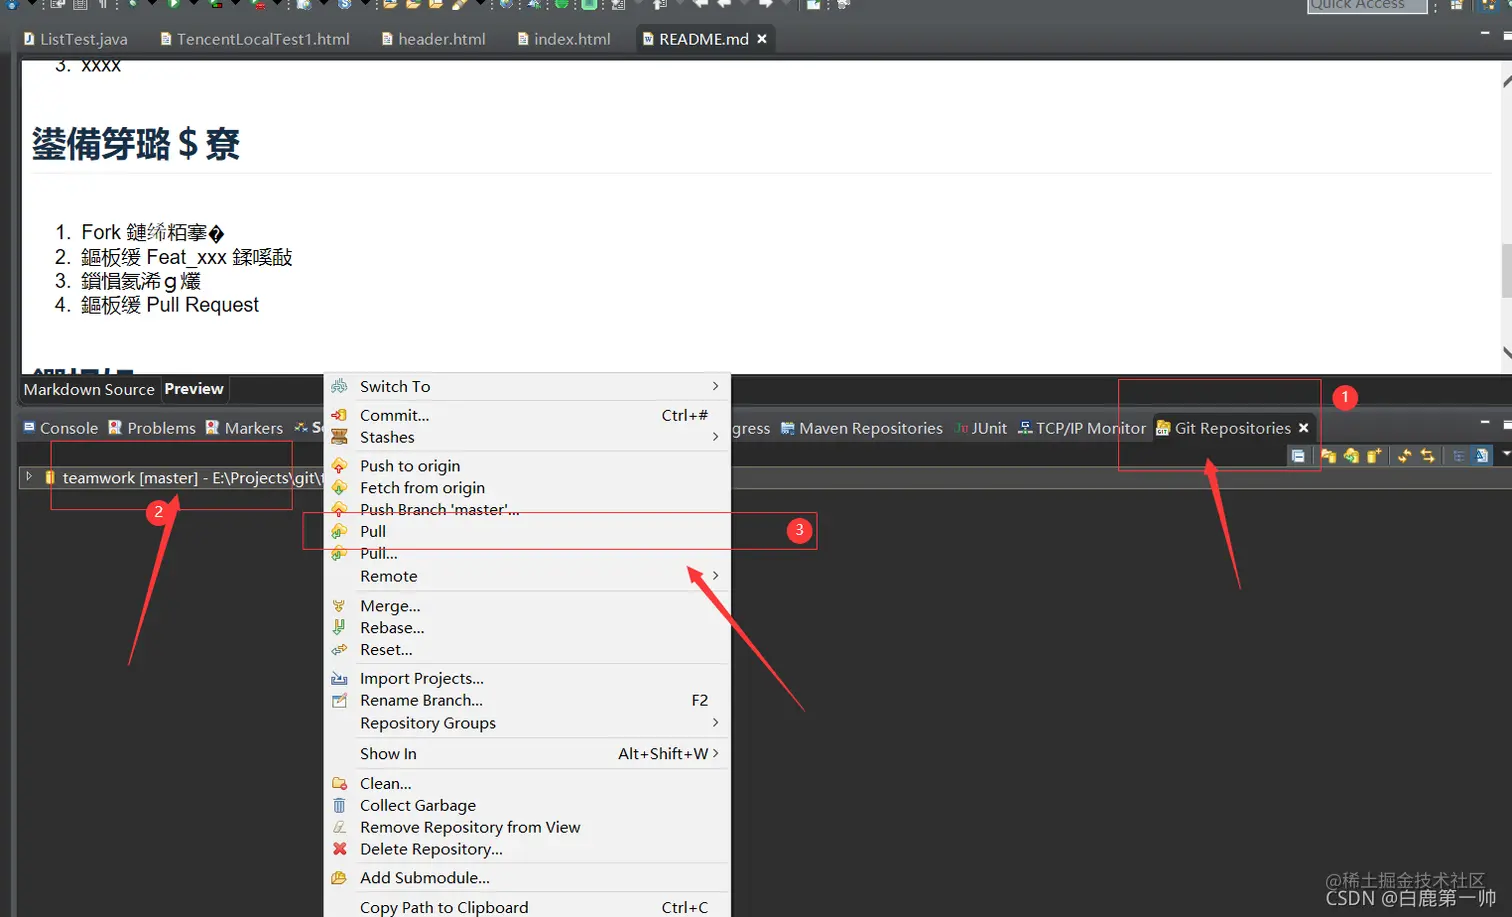Screen dimensions: 1512x917
Task: Open the JUnit view tab
Action: (x=981, y=428)
